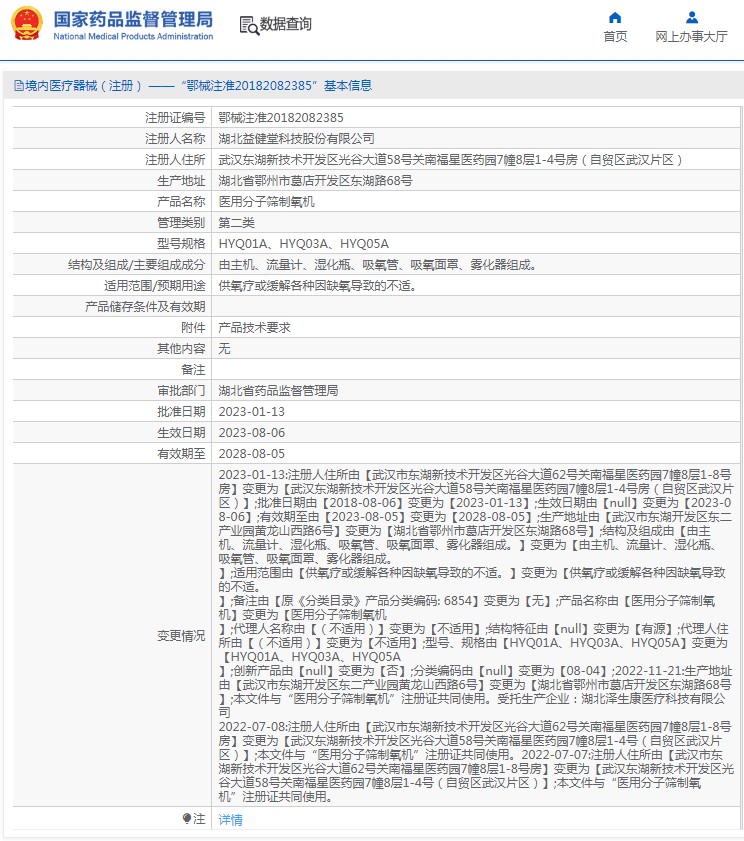Image resolution: width=744 pixels, height=841 pixels.
Task: Click the 湖北省药品监督管理局 approval department cell
Action: tap(477, 390)
